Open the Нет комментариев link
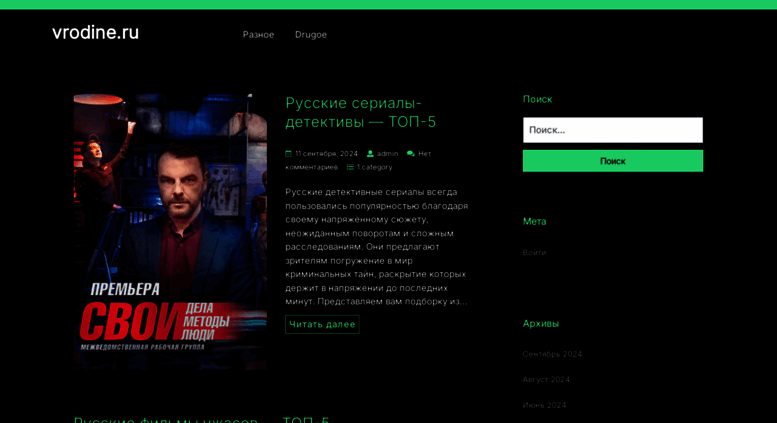777x423 pixels. point(358,160)
